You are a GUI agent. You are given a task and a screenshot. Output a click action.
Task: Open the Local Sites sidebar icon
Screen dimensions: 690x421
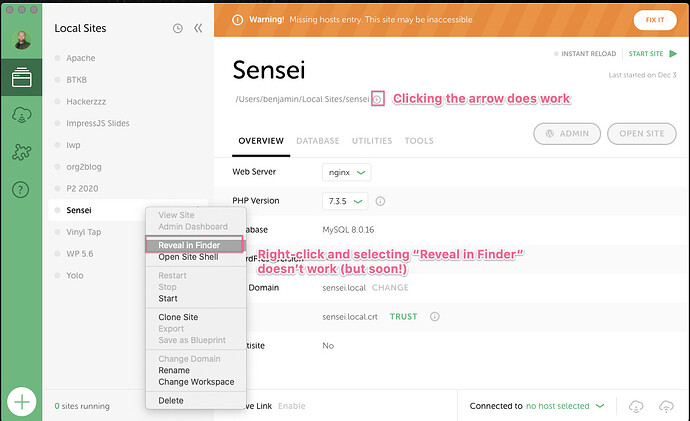click(20, 77)
